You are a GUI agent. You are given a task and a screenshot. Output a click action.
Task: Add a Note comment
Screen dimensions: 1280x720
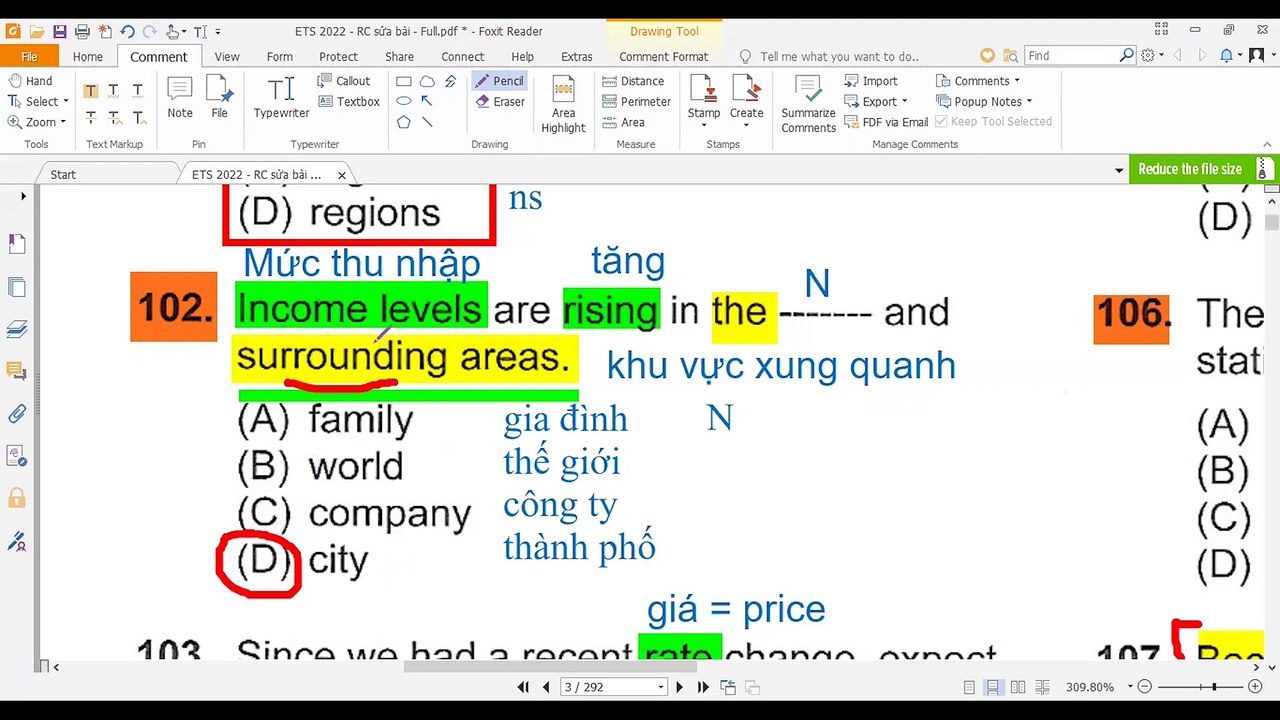click(x=180, y=98)
